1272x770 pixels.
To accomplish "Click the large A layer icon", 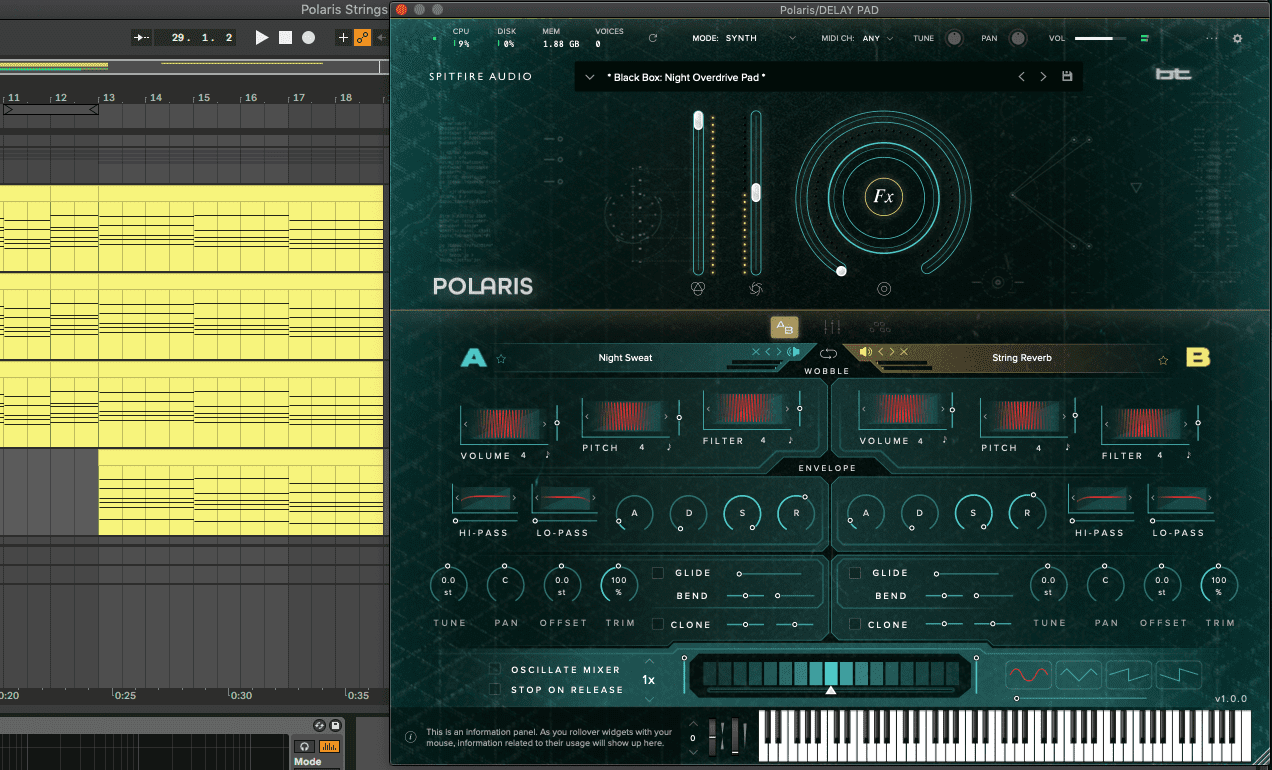I will click(x=473, y=358).
